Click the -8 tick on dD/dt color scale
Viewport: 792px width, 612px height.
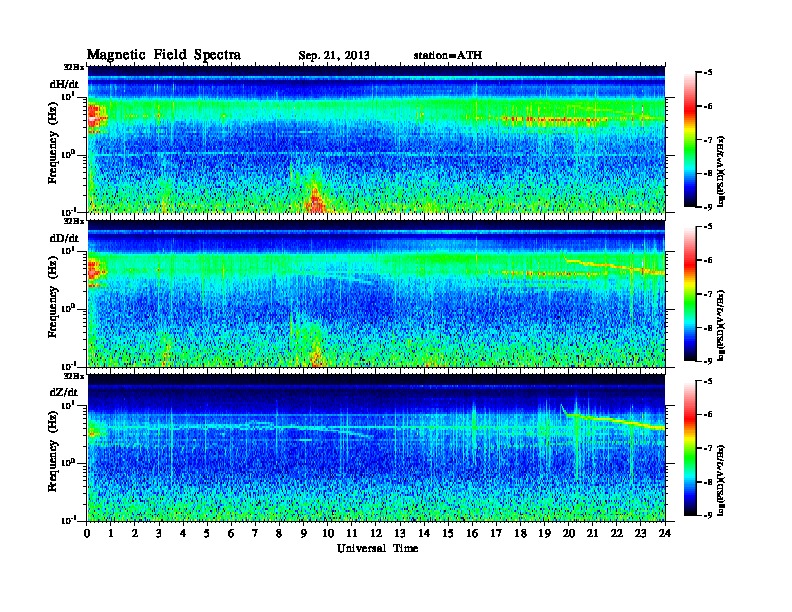708,328
